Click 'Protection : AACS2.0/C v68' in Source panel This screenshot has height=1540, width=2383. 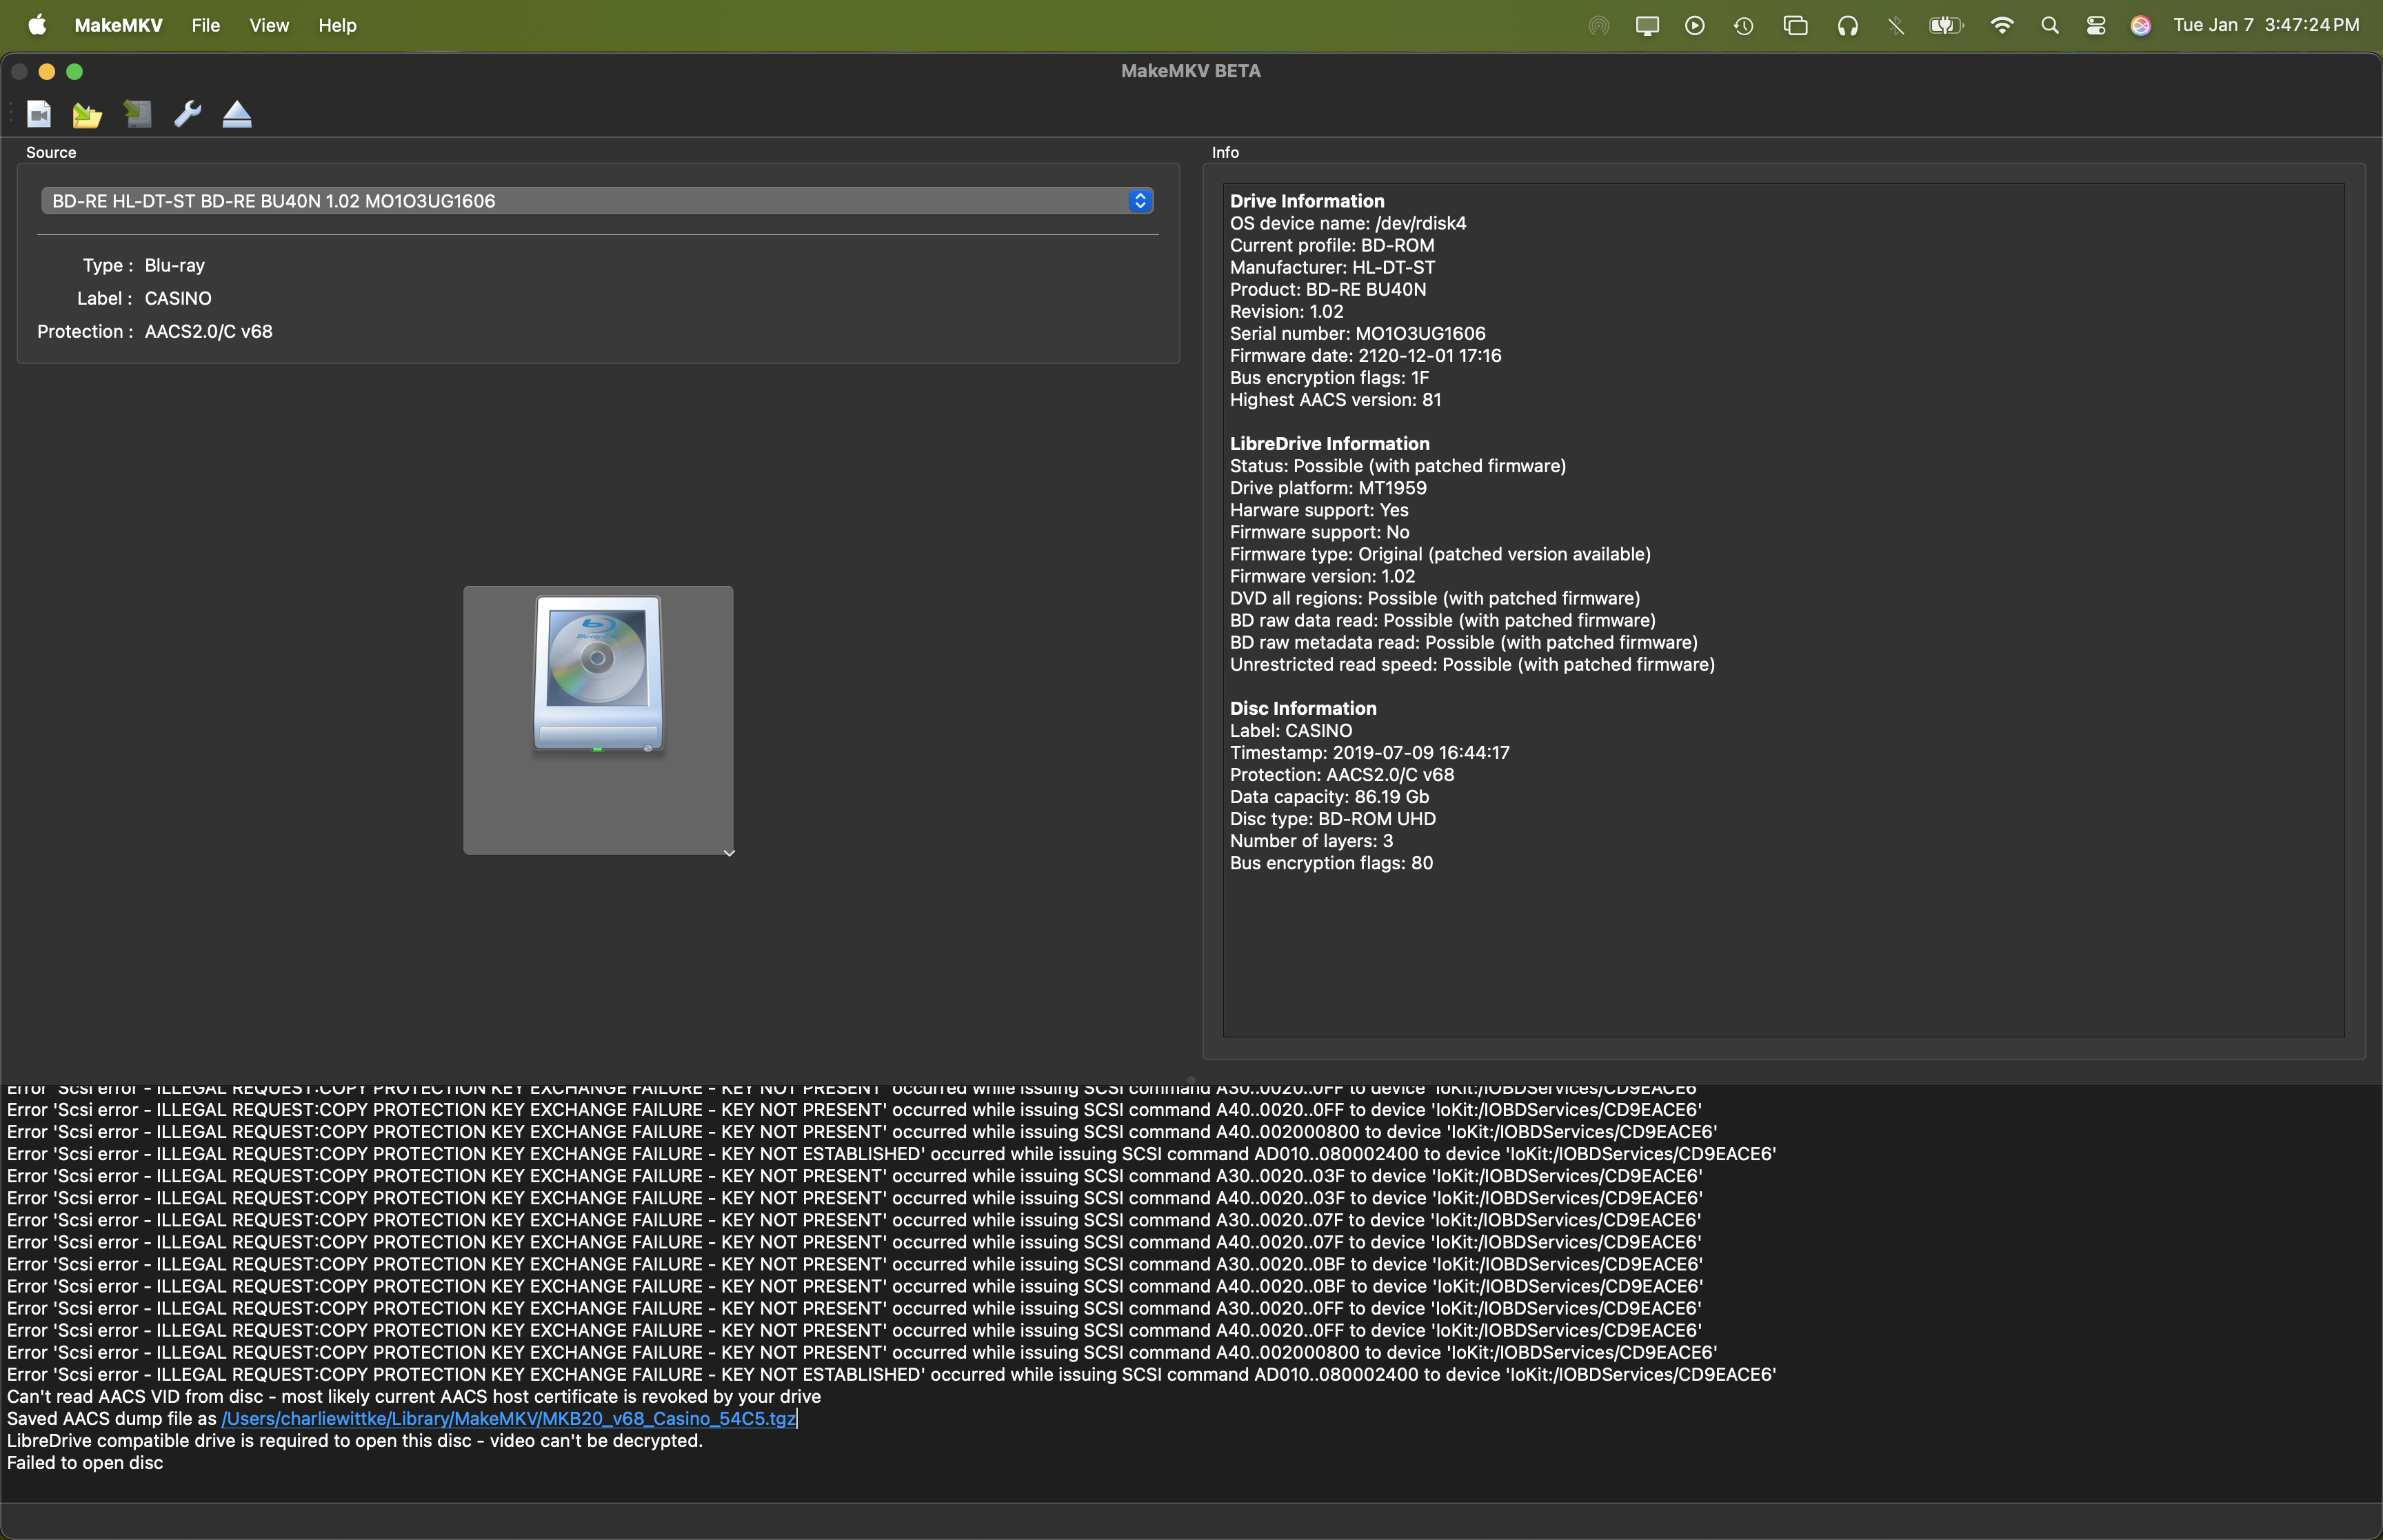[155, 331]
